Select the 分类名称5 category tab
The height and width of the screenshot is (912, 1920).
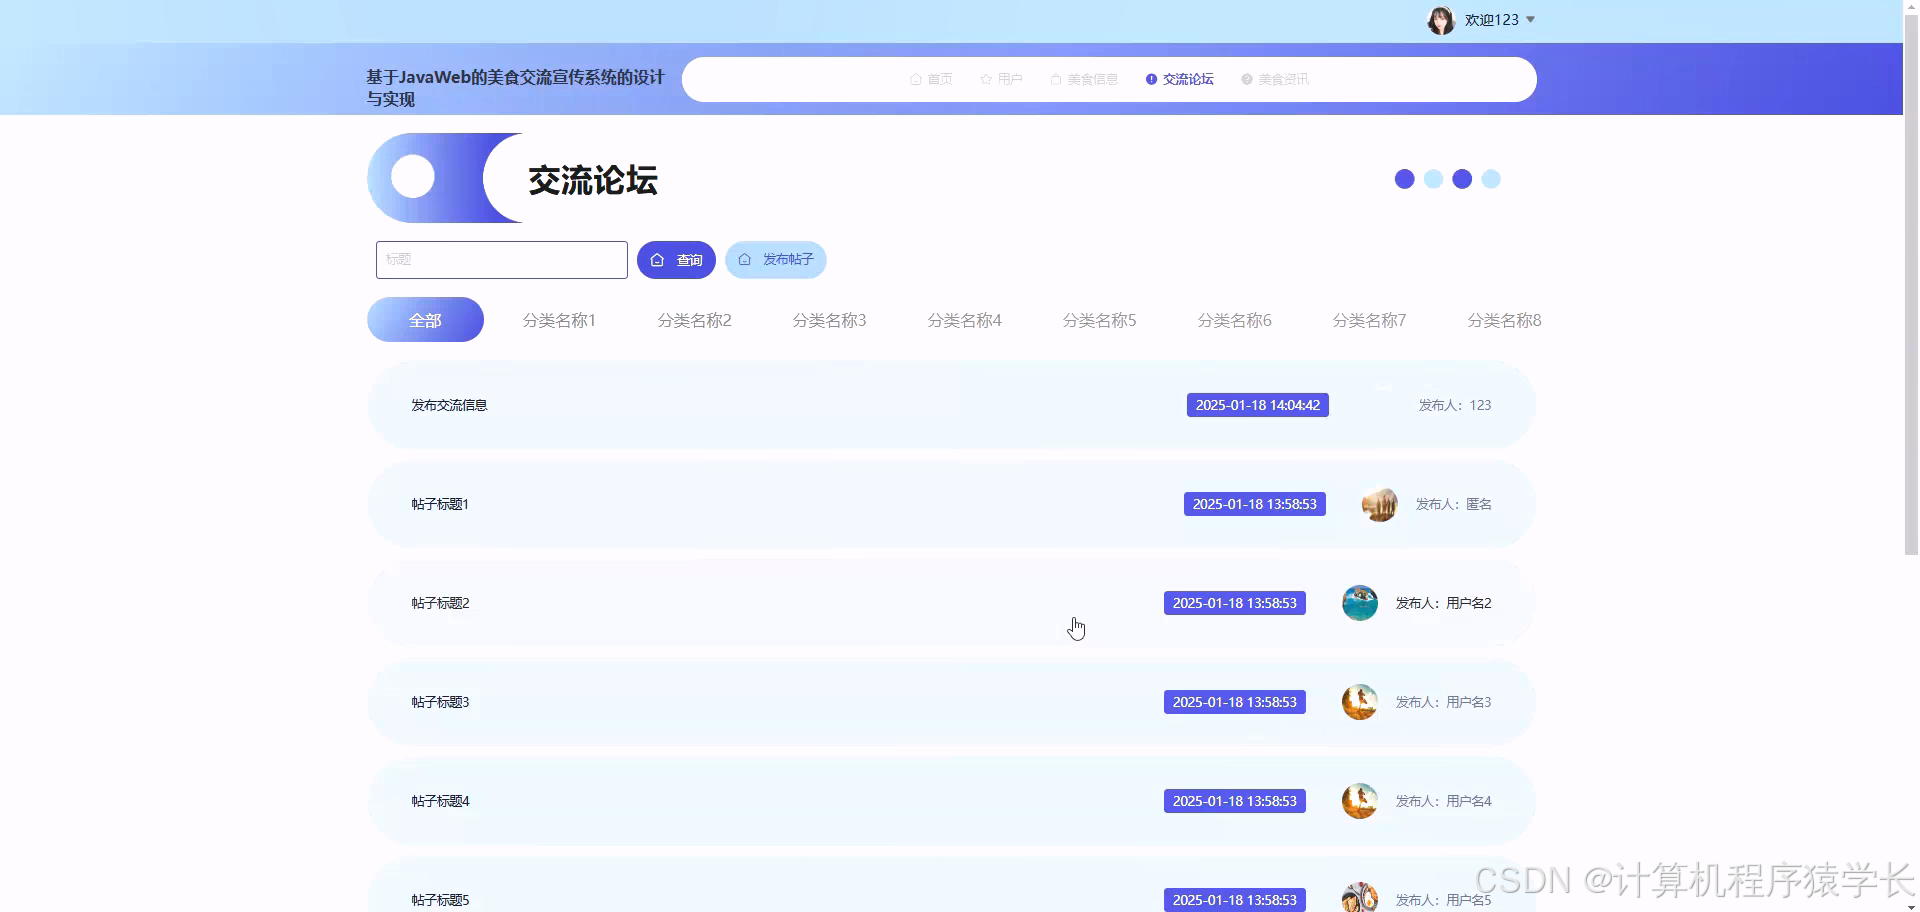1099,320
